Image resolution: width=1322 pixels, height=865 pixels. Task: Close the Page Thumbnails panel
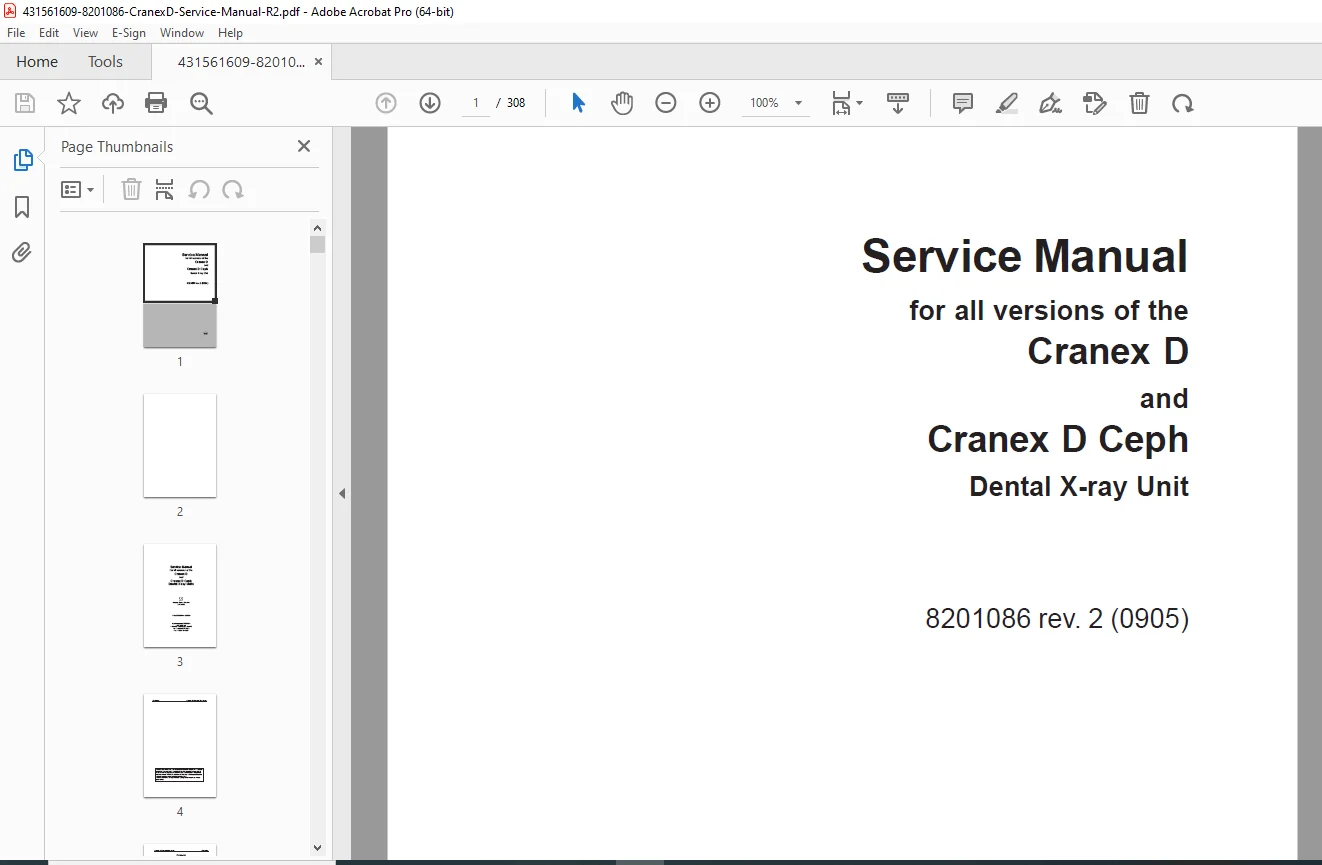click(x=304, y=146)
